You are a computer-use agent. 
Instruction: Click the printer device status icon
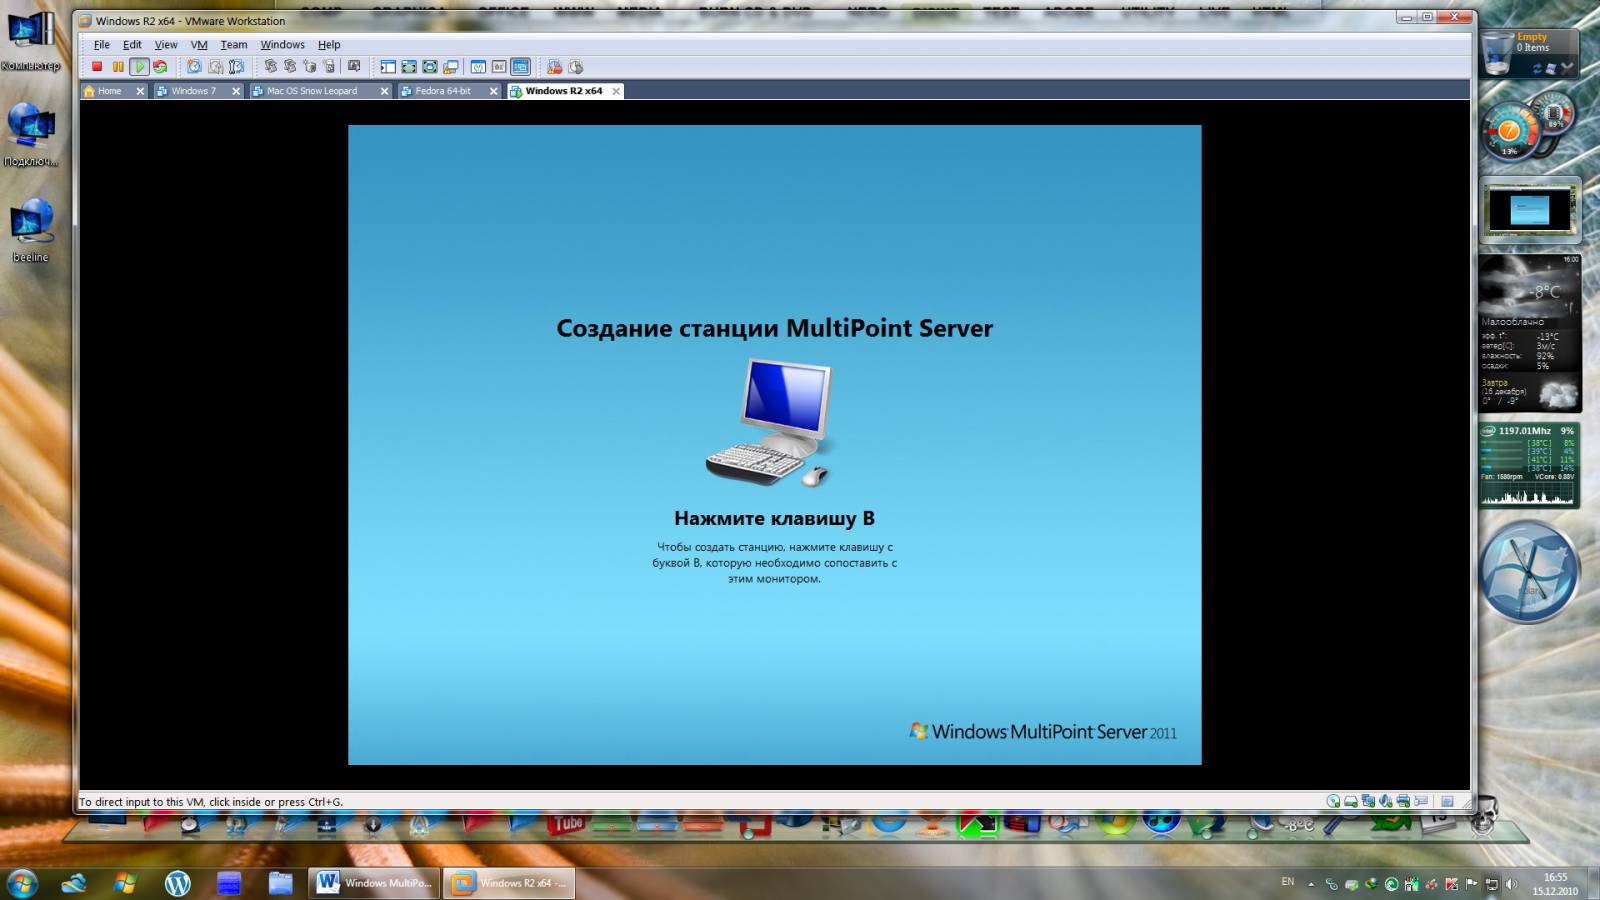click(1403, 801)
